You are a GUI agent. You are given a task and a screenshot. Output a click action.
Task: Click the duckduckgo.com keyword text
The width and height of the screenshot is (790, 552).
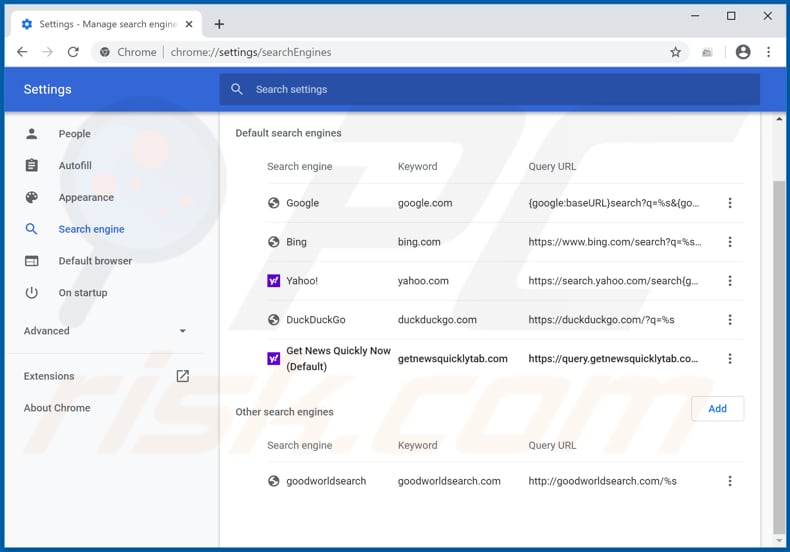point(437,320)
